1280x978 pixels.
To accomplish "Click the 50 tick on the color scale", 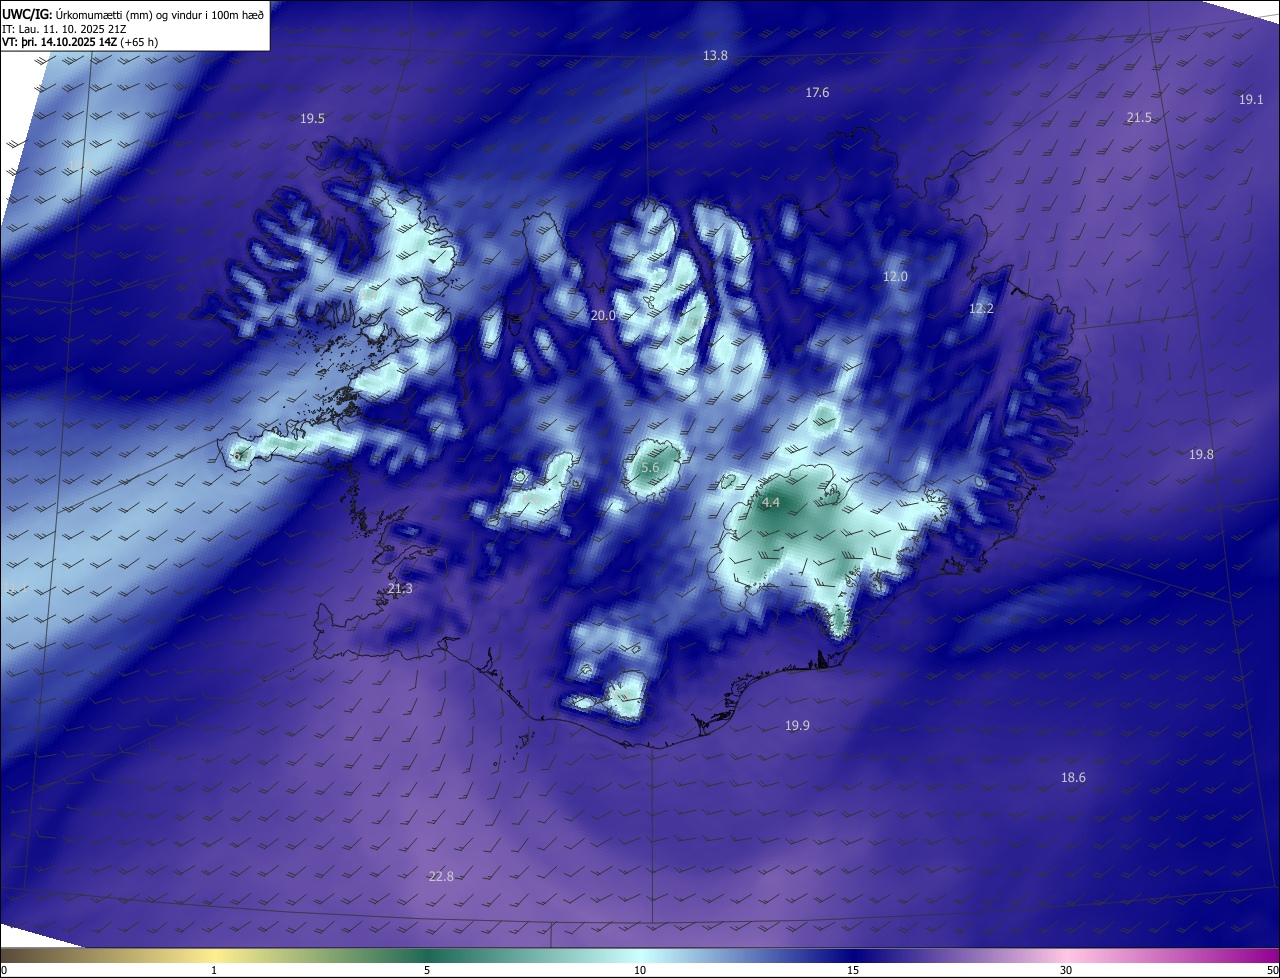I will 1272,970.
